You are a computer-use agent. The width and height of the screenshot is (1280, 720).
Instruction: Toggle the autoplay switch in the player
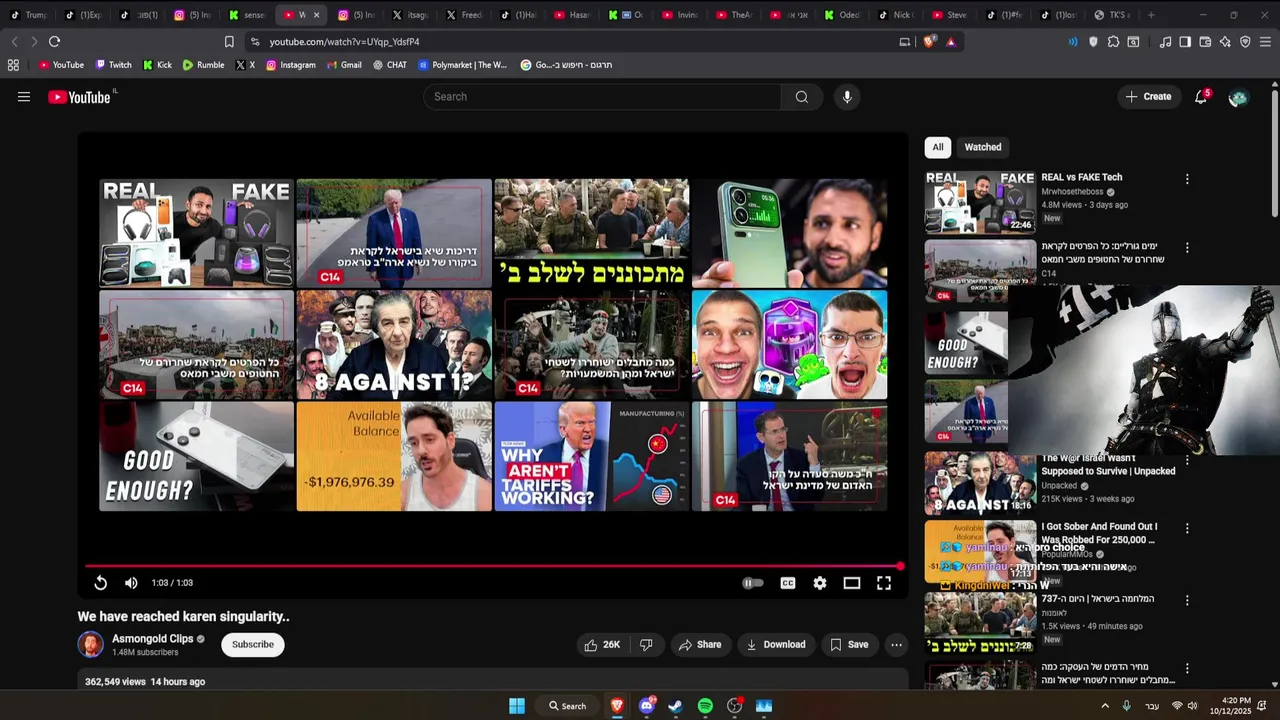(753, 583)
